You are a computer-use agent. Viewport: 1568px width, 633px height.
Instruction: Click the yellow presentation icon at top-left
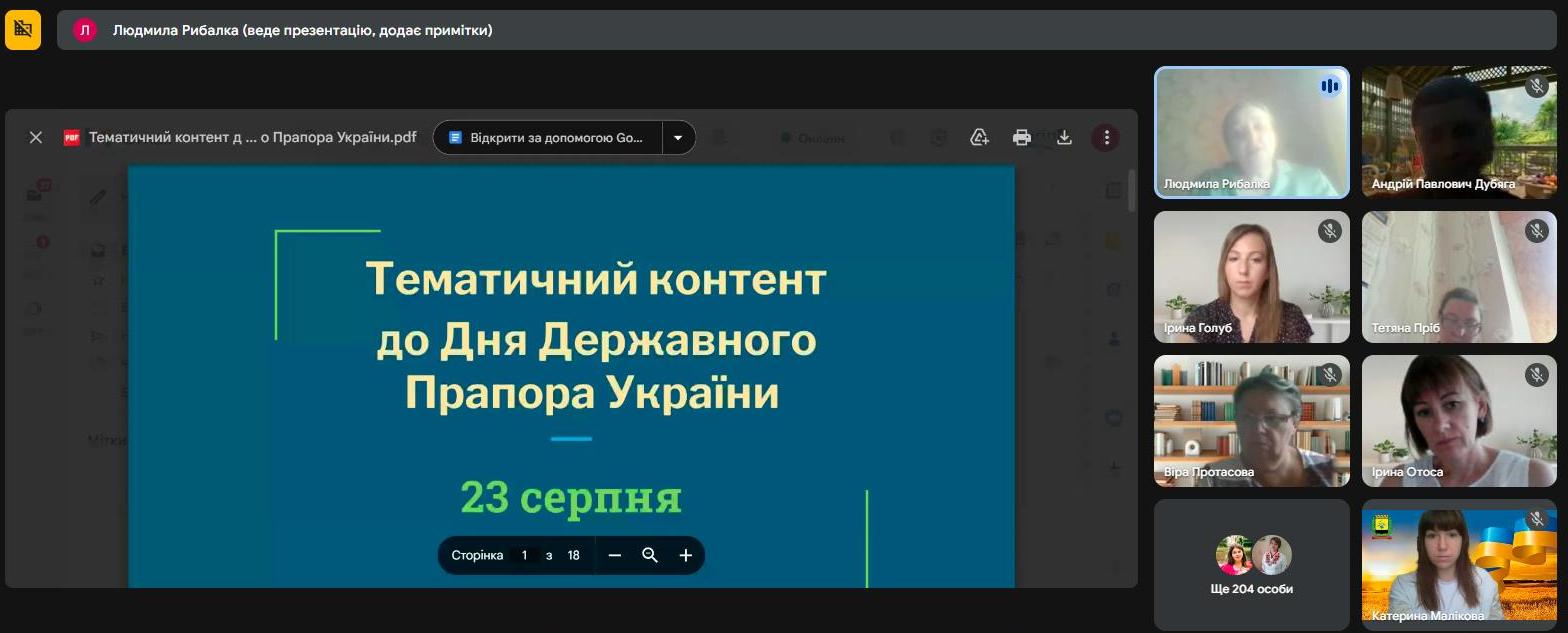pos(23,30)
